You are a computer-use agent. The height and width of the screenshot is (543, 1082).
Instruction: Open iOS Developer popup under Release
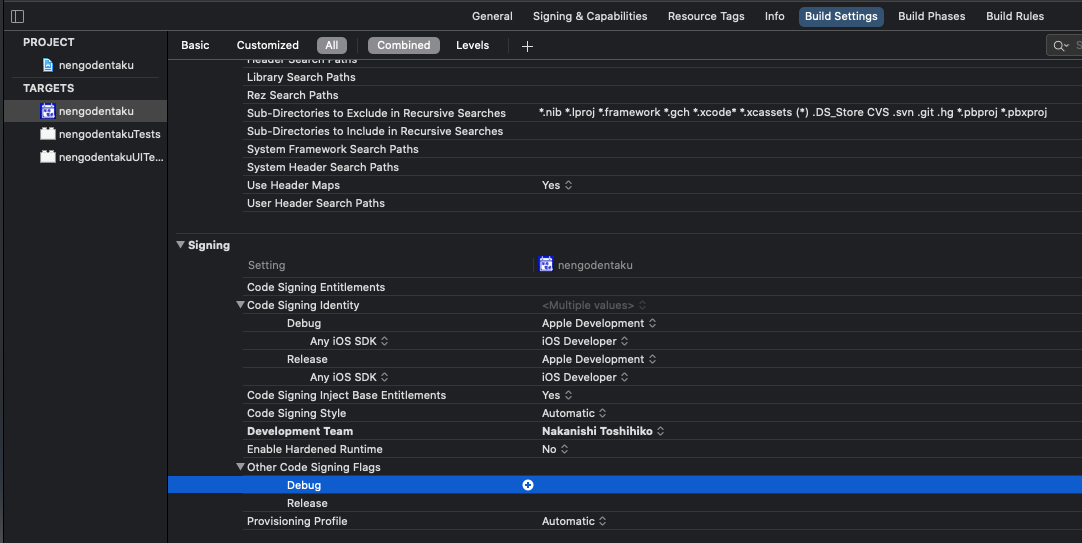pyautogui.click(x=585, y=377)
